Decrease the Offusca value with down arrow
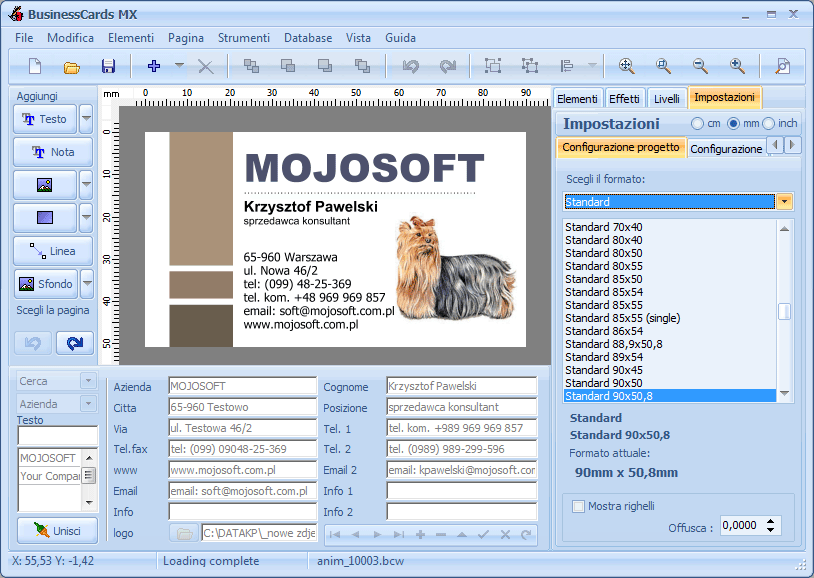The height and width of the screenshot is (578, 814). click(771, 529)
